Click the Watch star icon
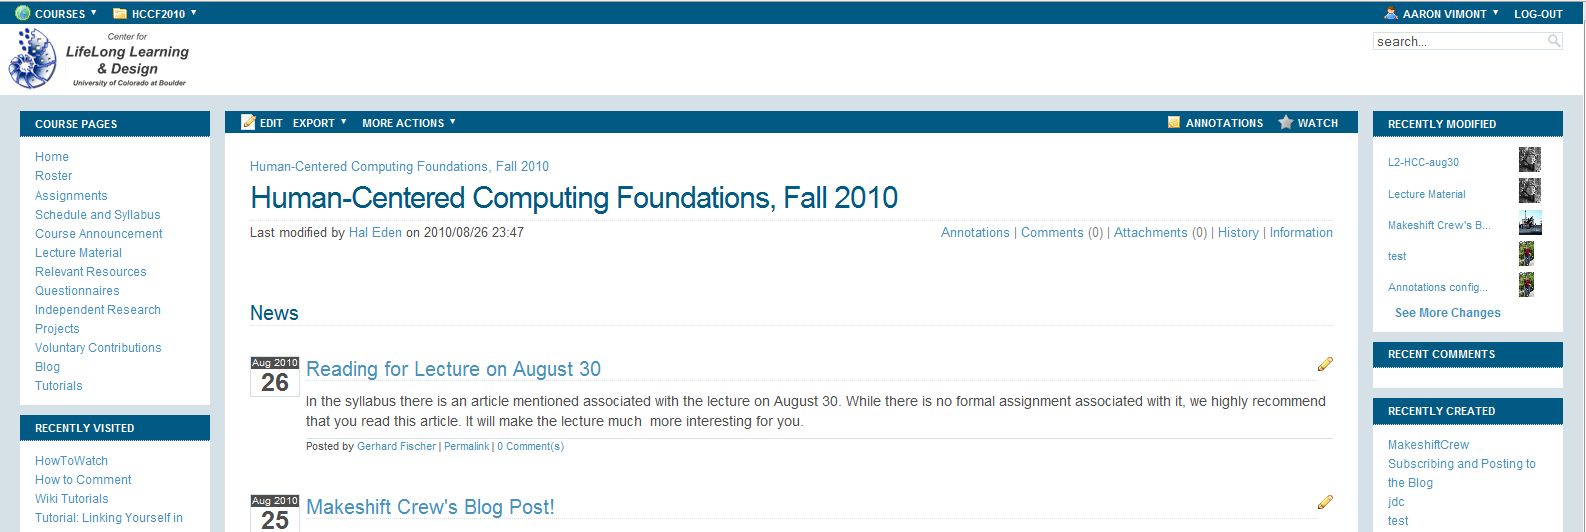This screenshot has height=532, width=1586. 1286,122
